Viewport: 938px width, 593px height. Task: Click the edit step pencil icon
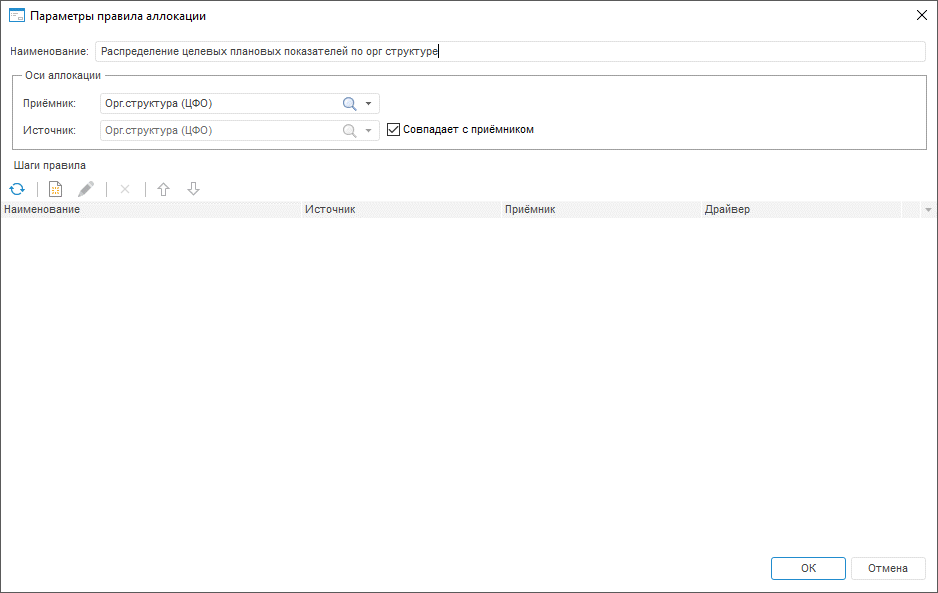[x=86, y=189]
